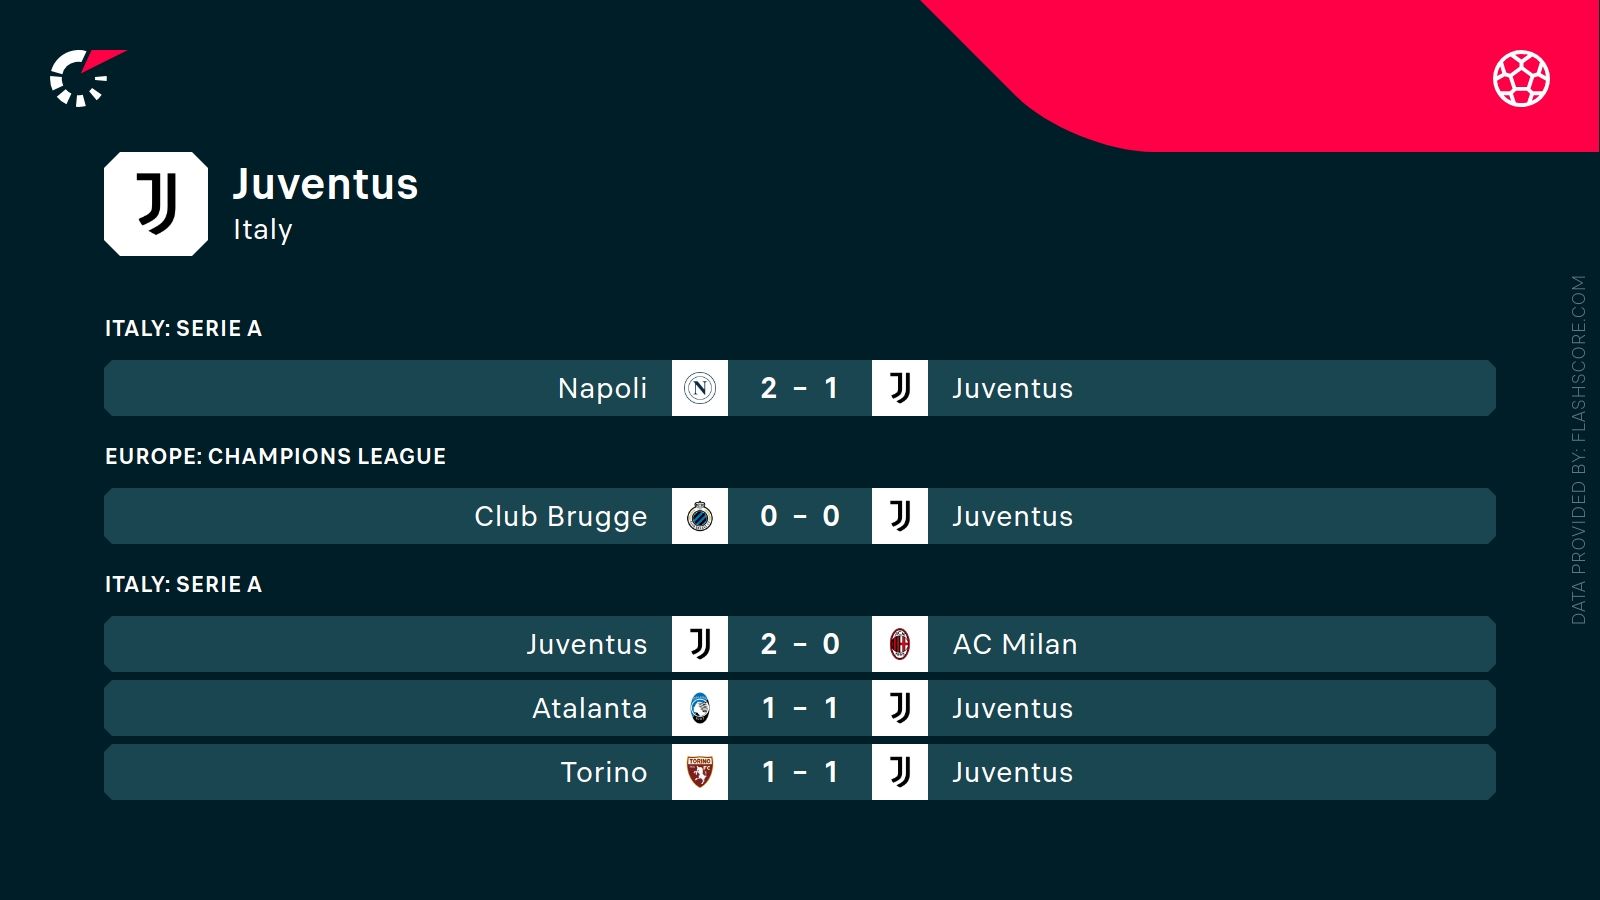Click the Flashscore logo in top-left corner
The image size is (1600, 900).
coord(85,78)
